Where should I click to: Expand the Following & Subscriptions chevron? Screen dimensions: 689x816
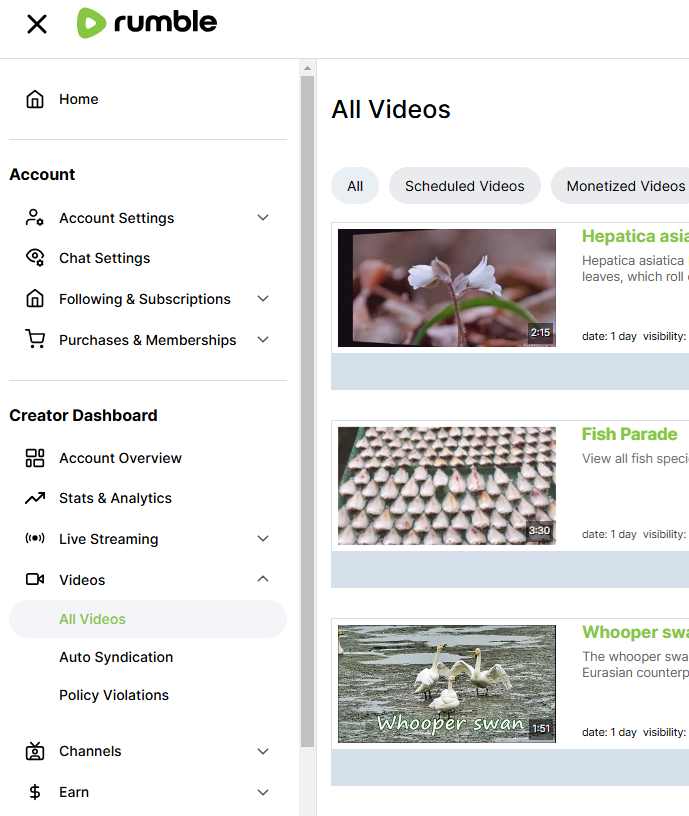point(263,299)
